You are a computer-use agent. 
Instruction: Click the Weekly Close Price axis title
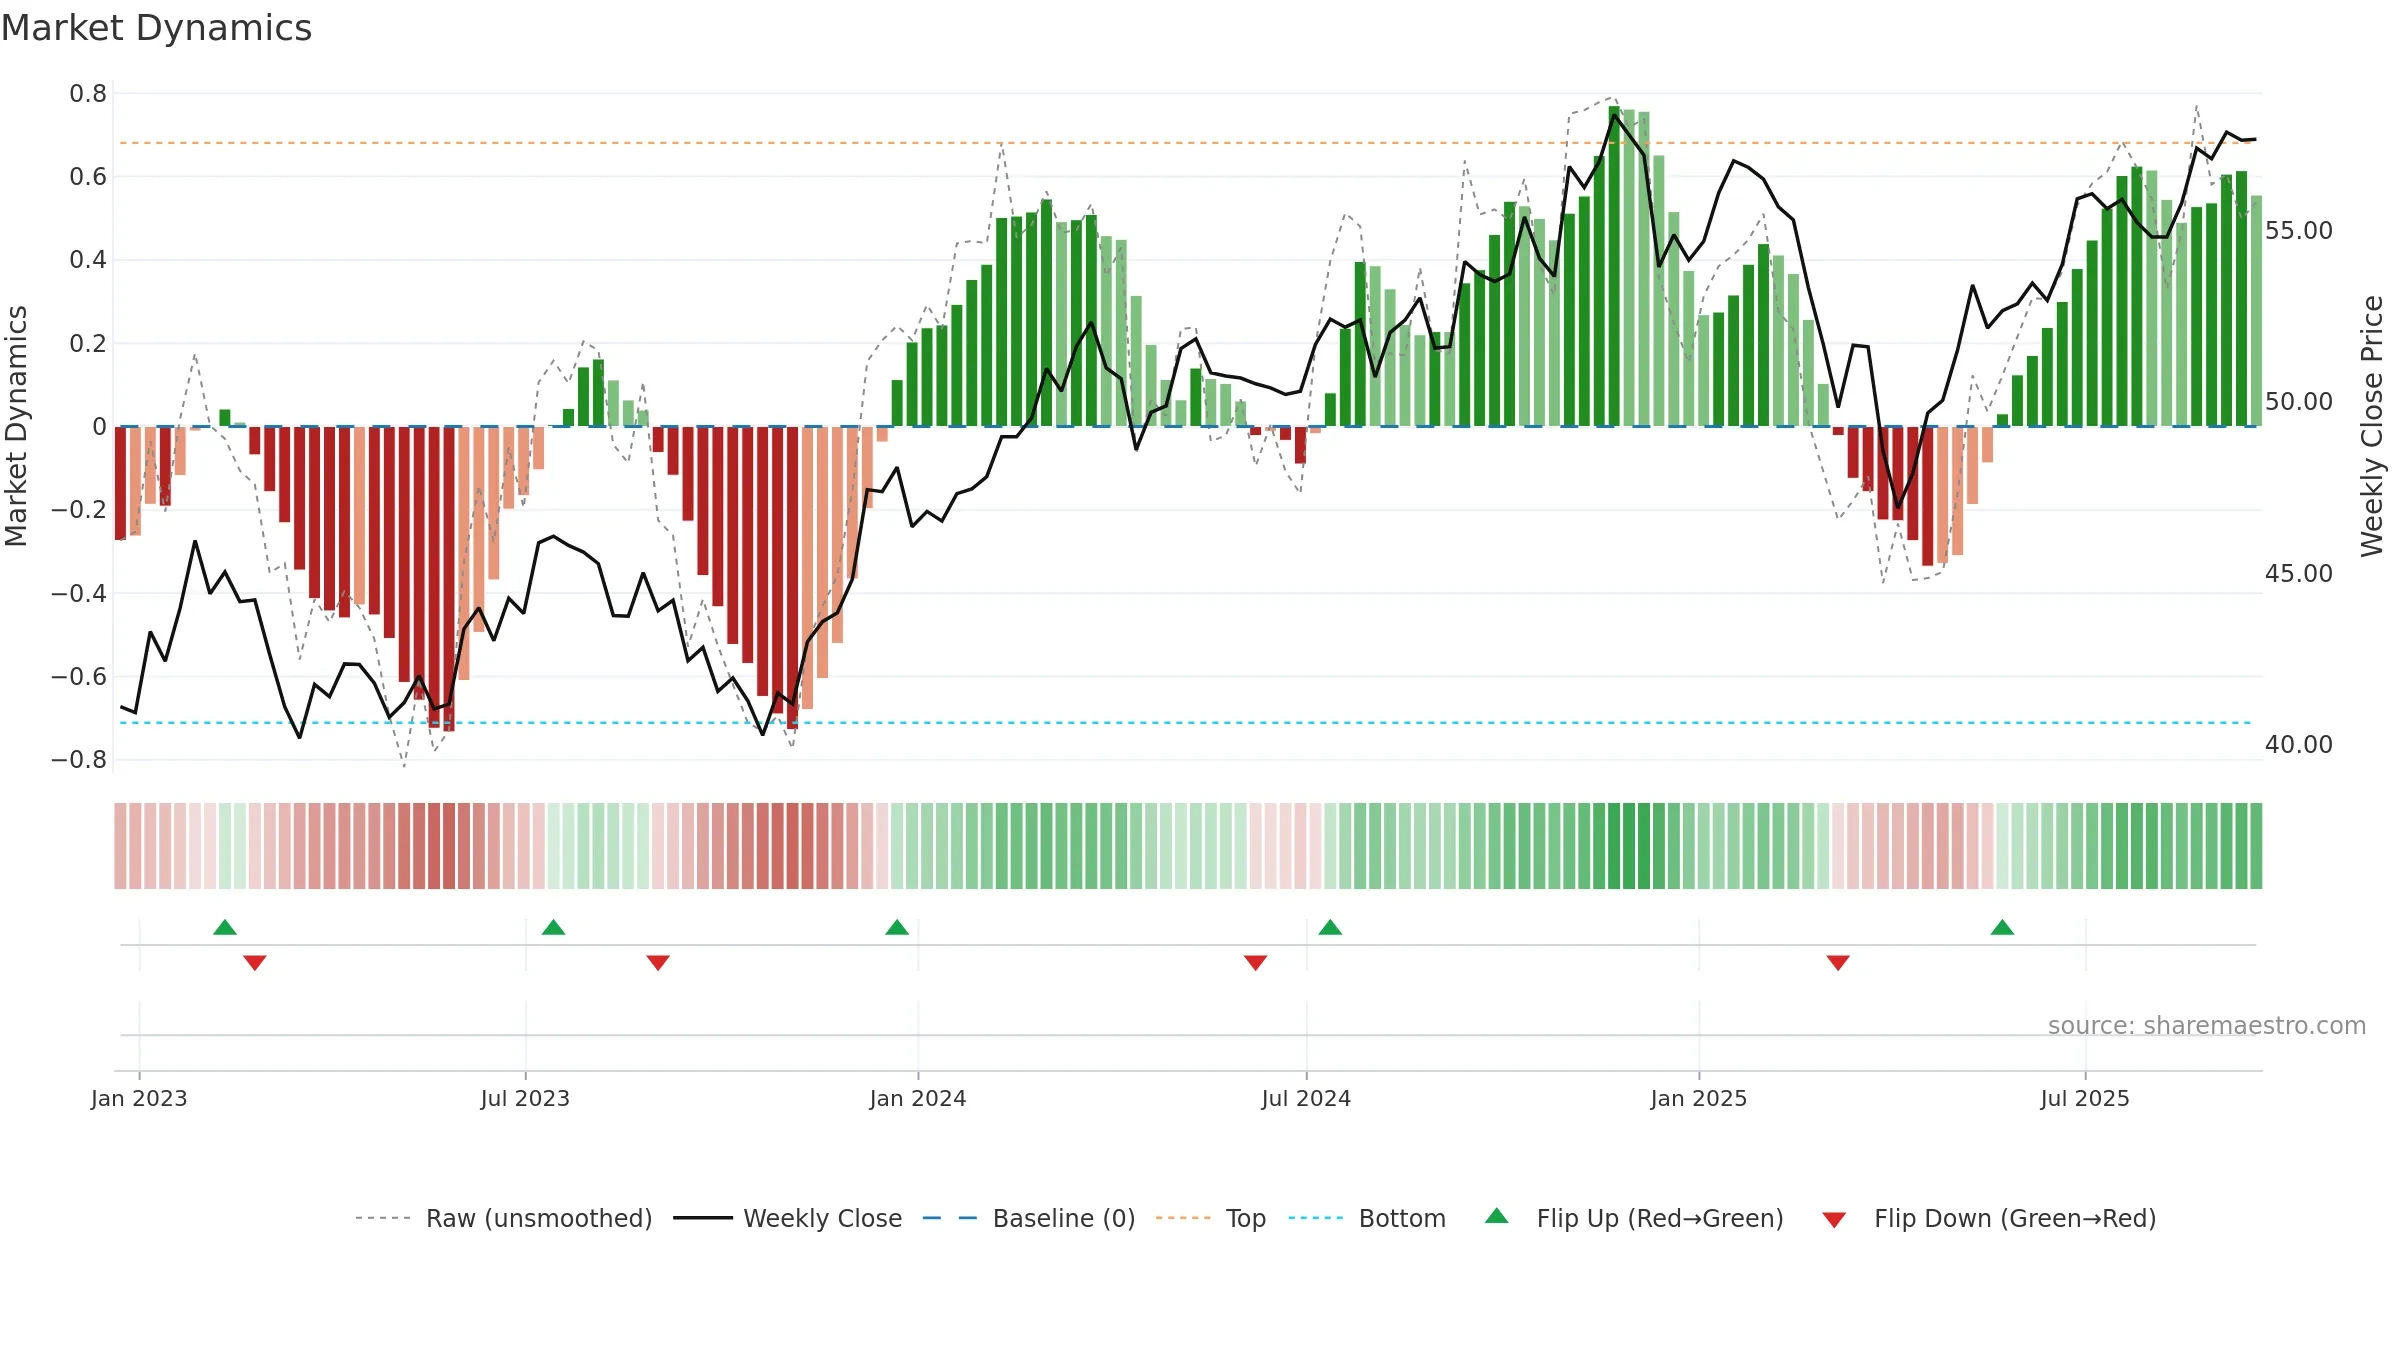click(x=2372, y=426)
